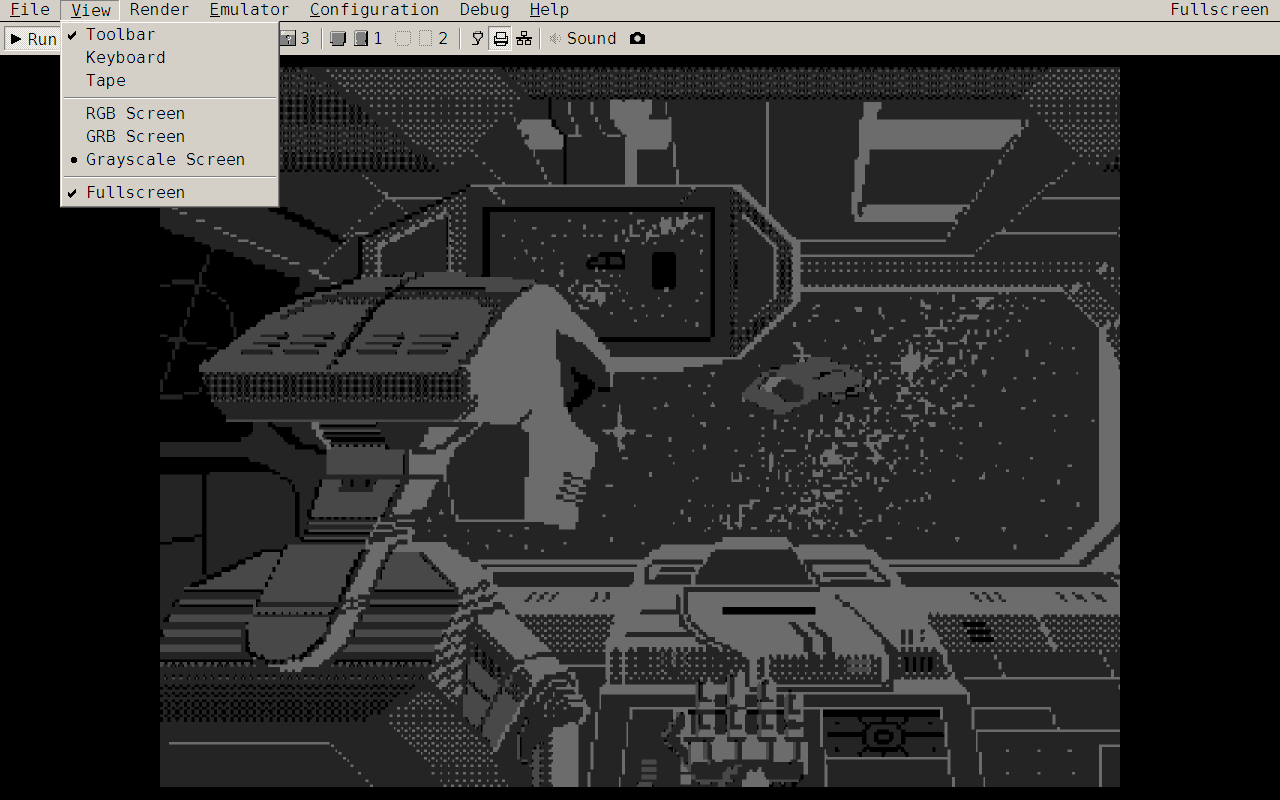Select GRB Screen mode
This screenshot has width=1280, height=800.
coord(169,137)
